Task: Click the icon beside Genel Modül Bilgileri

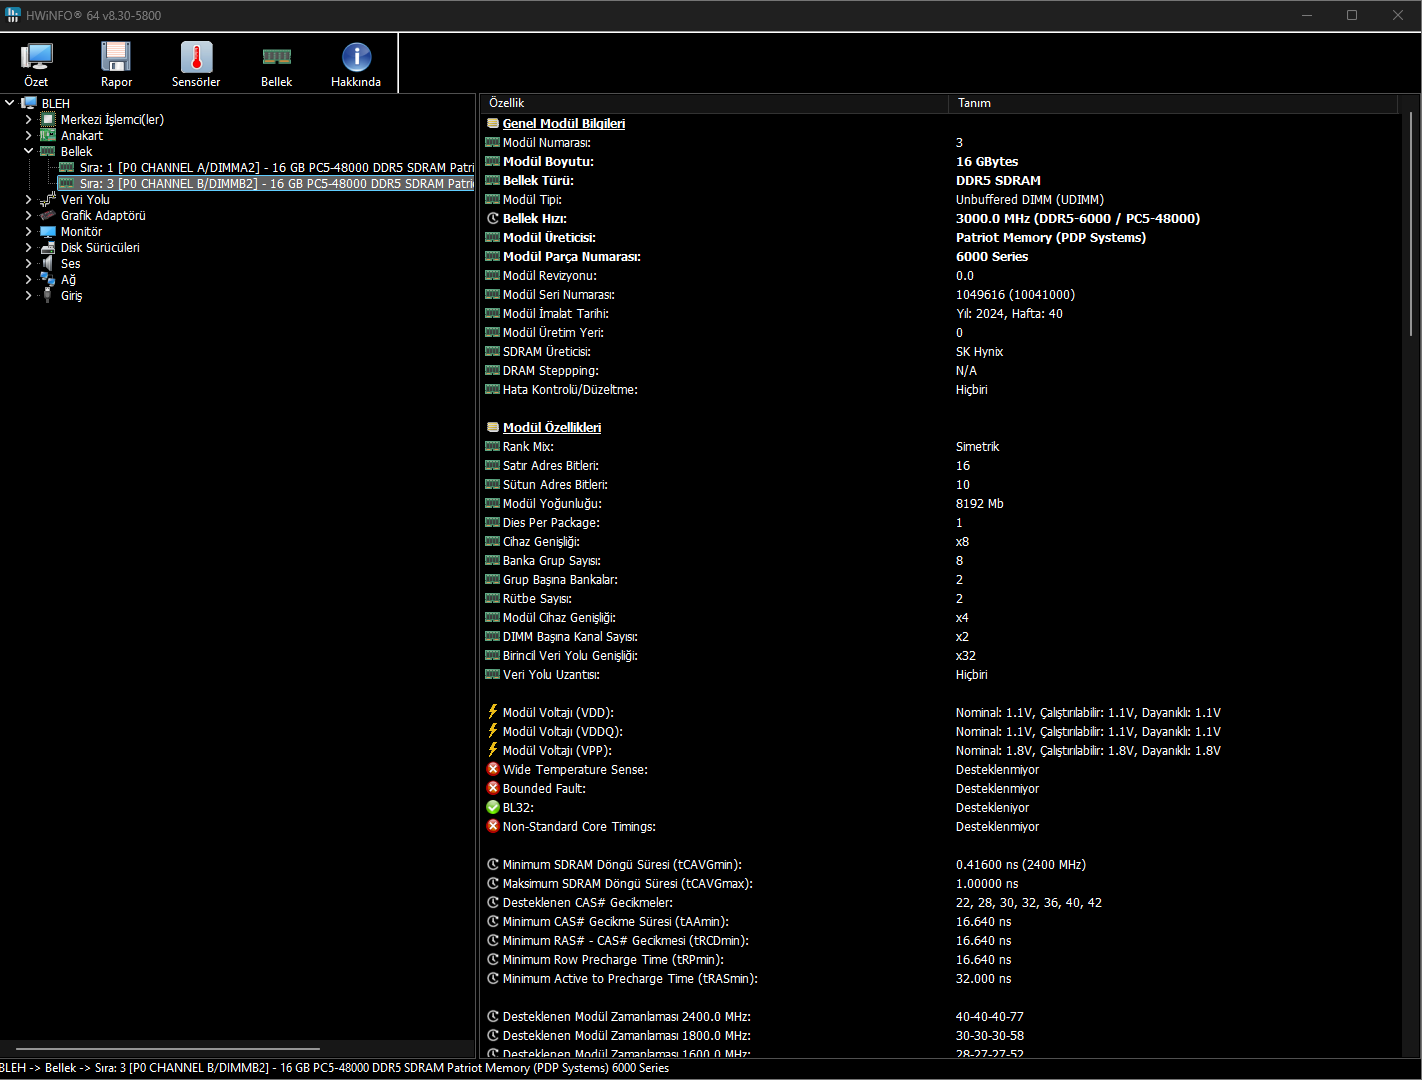Action: pos(493,123)
